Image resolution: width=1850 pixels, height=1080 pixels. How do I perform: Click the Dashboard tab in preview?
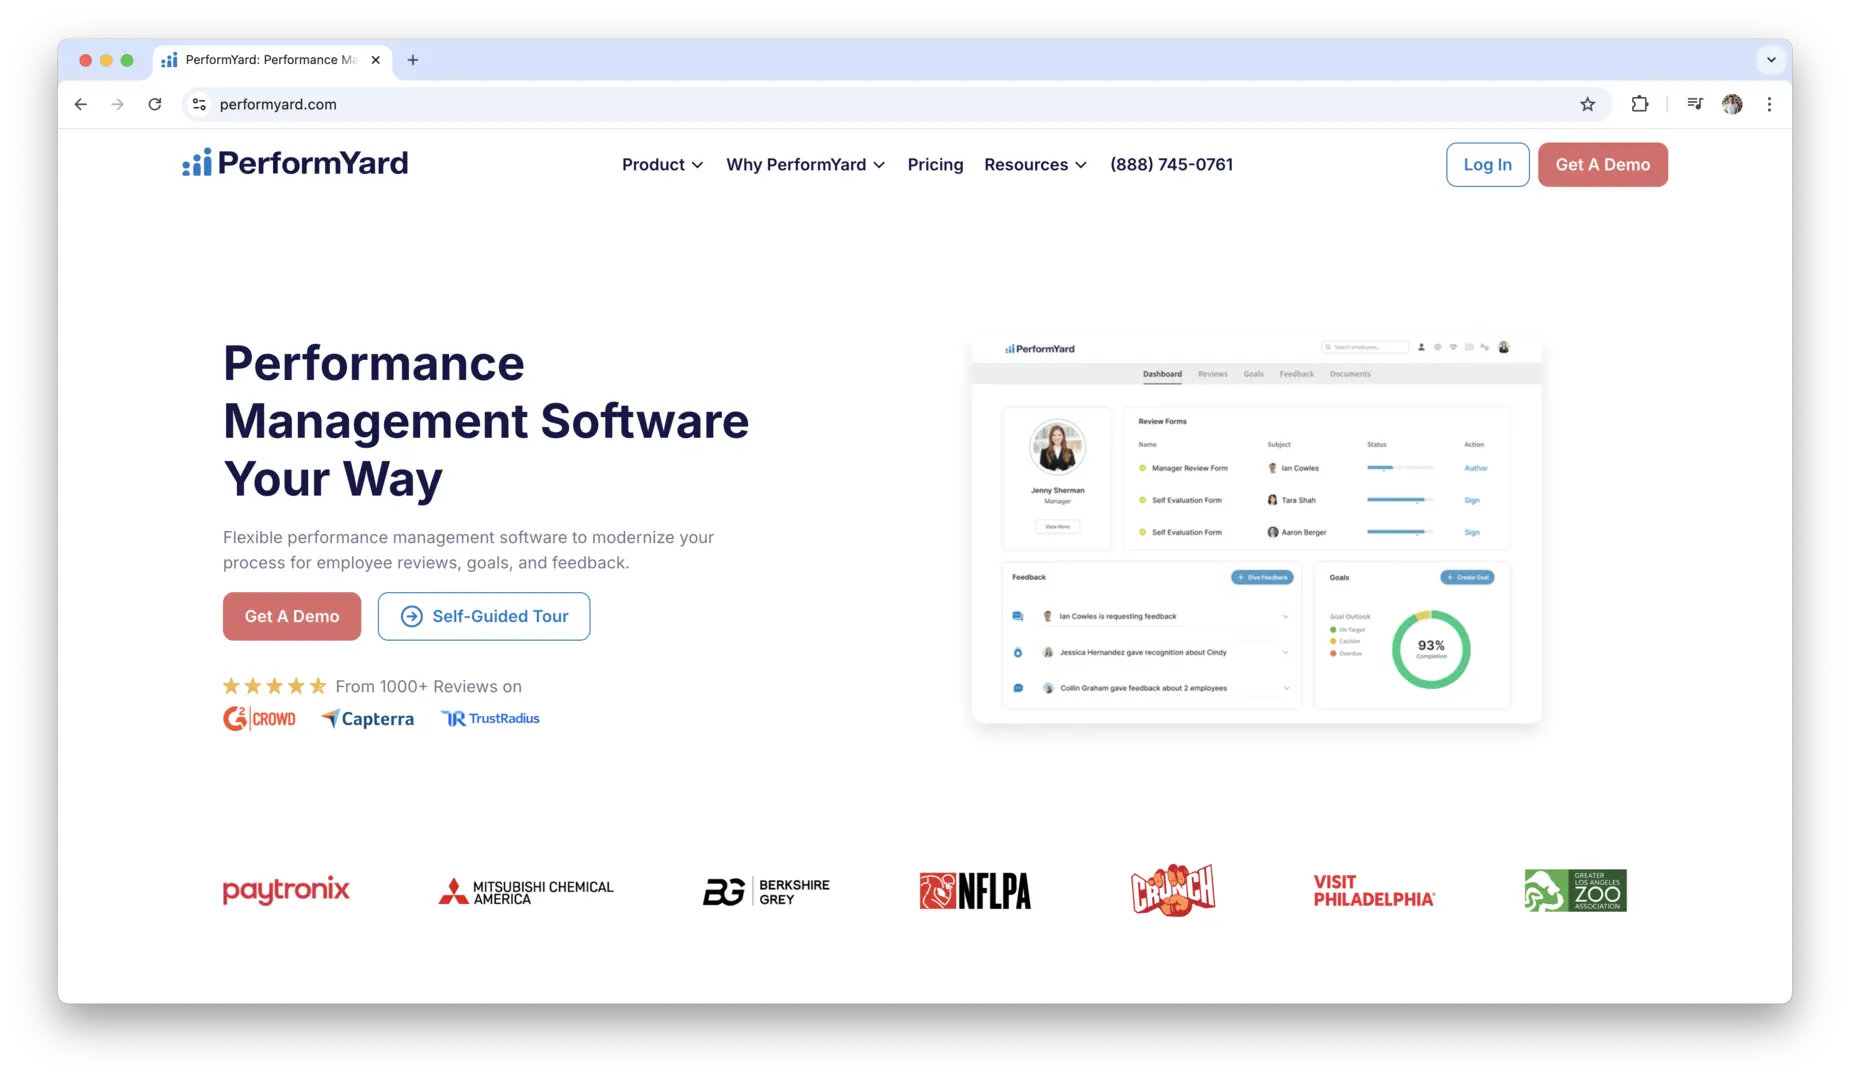(x=1162, y=374)
